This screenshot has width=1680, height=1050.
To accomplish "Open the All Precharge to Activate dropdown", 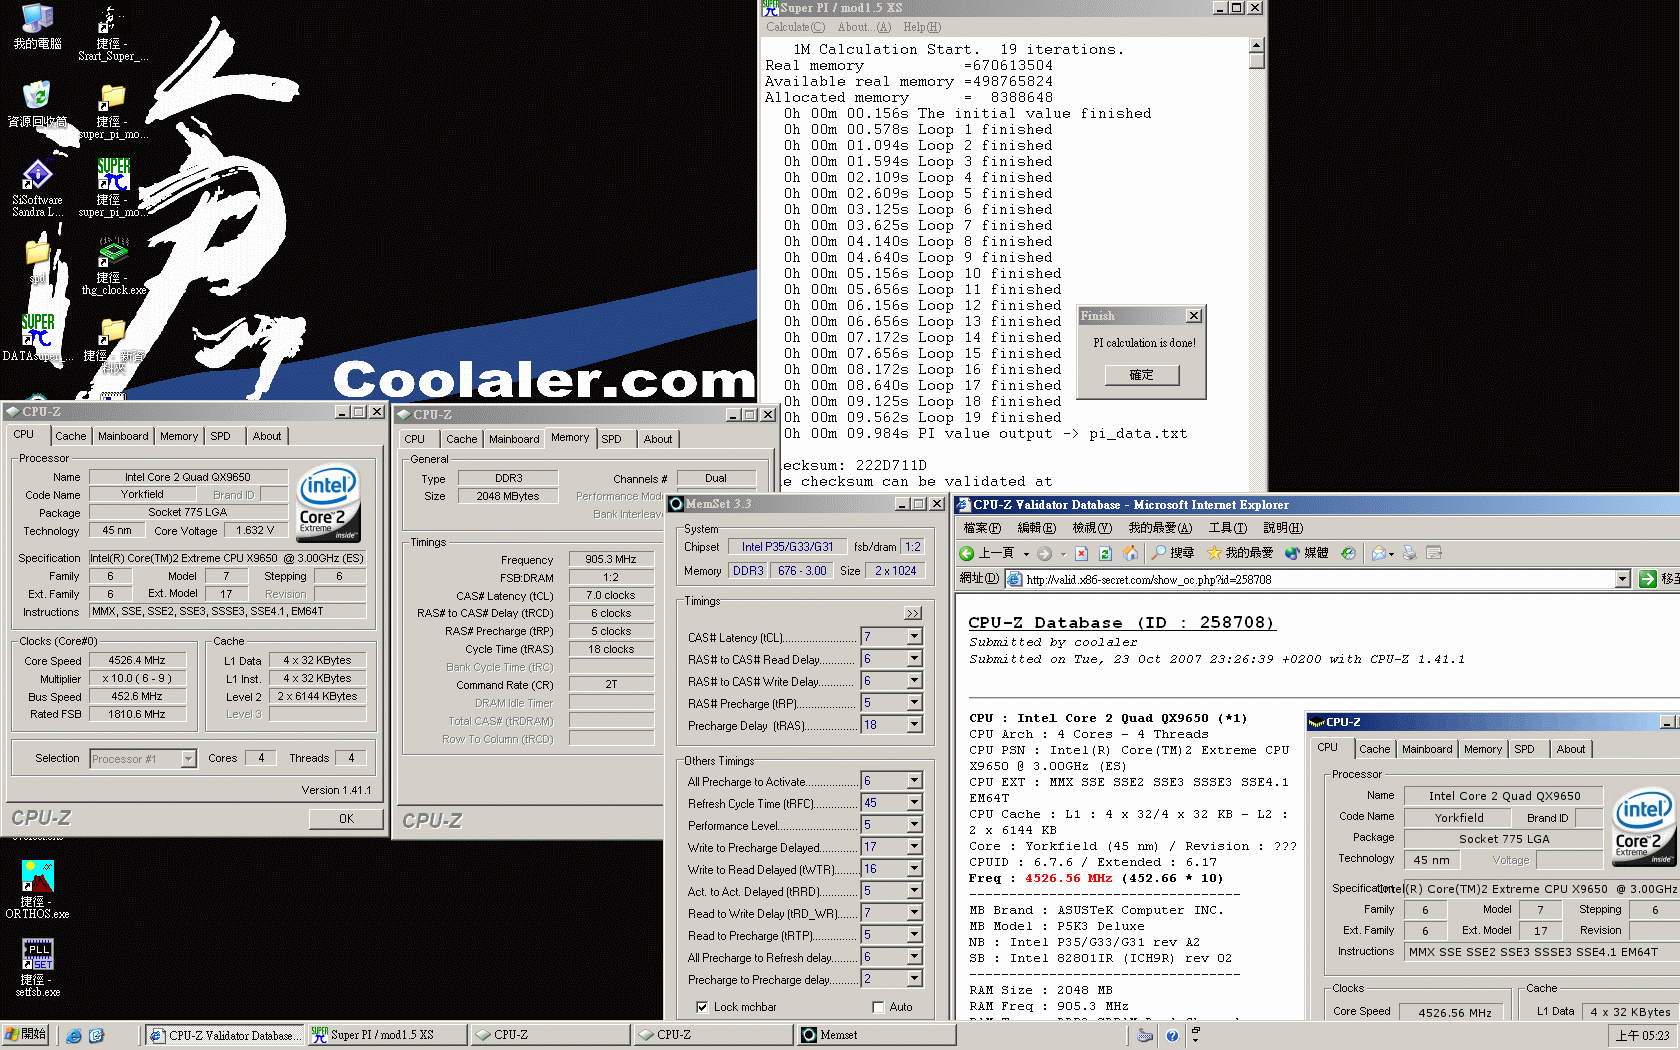I will pyautogui.click(x=914, y=781).
